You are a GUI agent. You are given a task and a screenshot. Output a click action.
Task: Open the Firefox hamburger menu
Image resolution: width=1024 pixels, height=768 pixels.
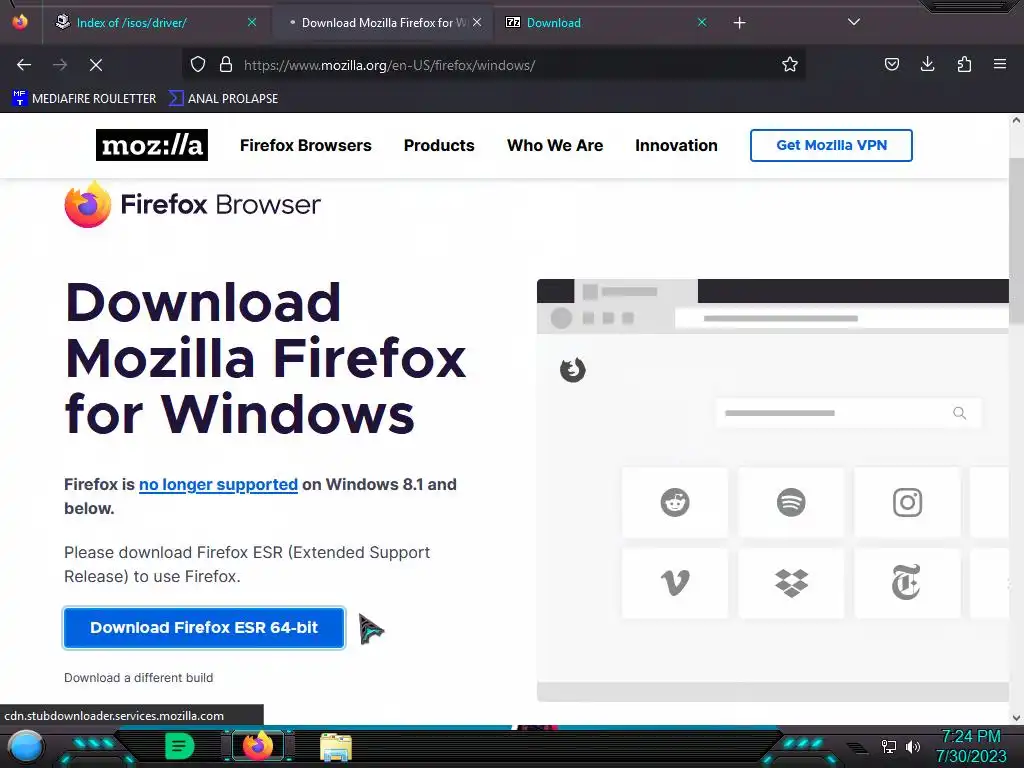pos(1000,65)
